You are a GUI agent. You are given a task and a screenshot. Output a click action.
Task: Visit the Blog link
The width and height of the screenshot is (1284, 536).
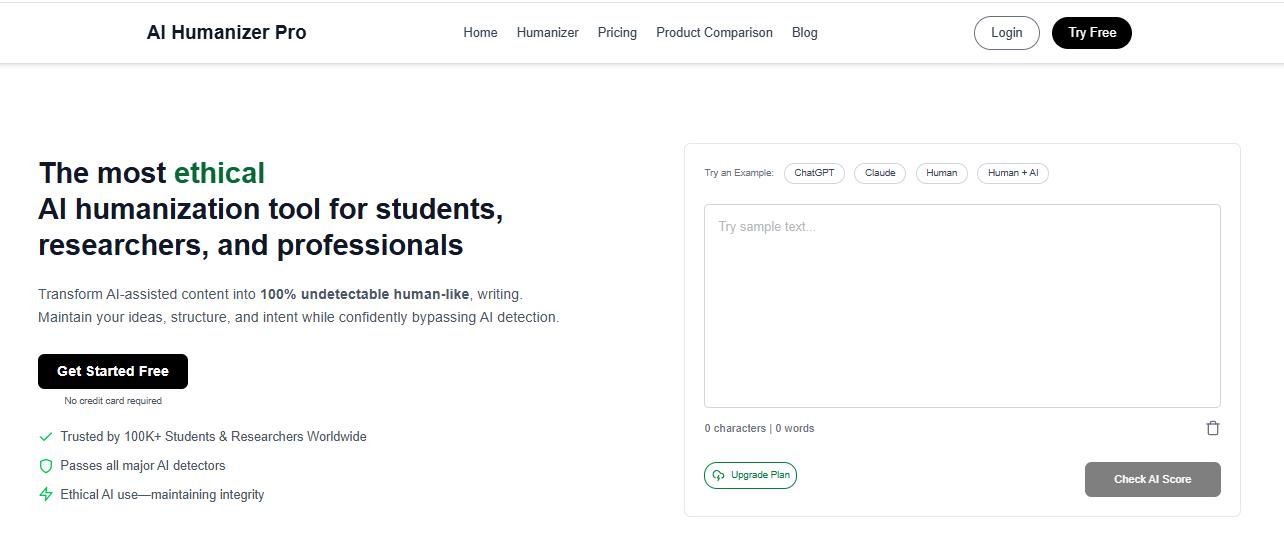pyautogui.click(x=804, y=33)
